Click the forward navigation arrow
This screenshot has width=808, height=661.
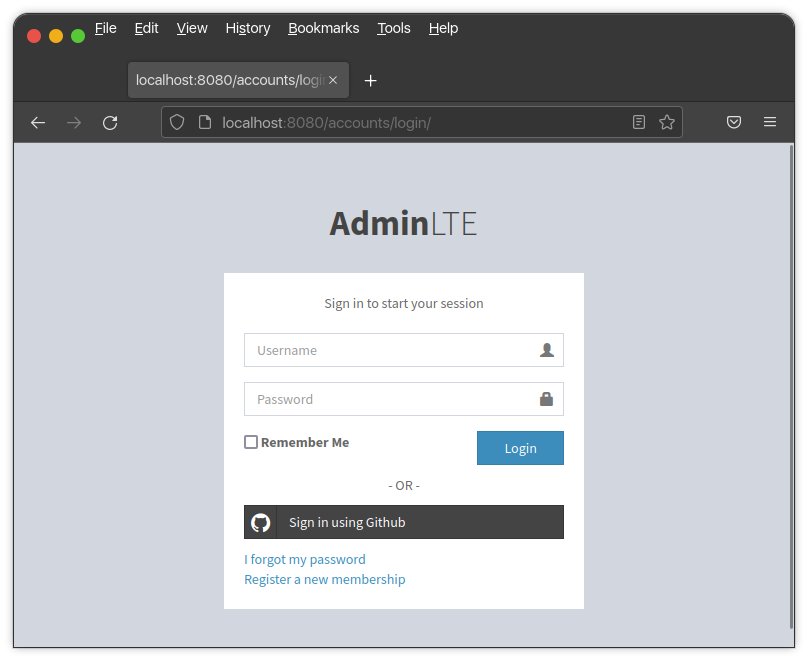point(74,123)
